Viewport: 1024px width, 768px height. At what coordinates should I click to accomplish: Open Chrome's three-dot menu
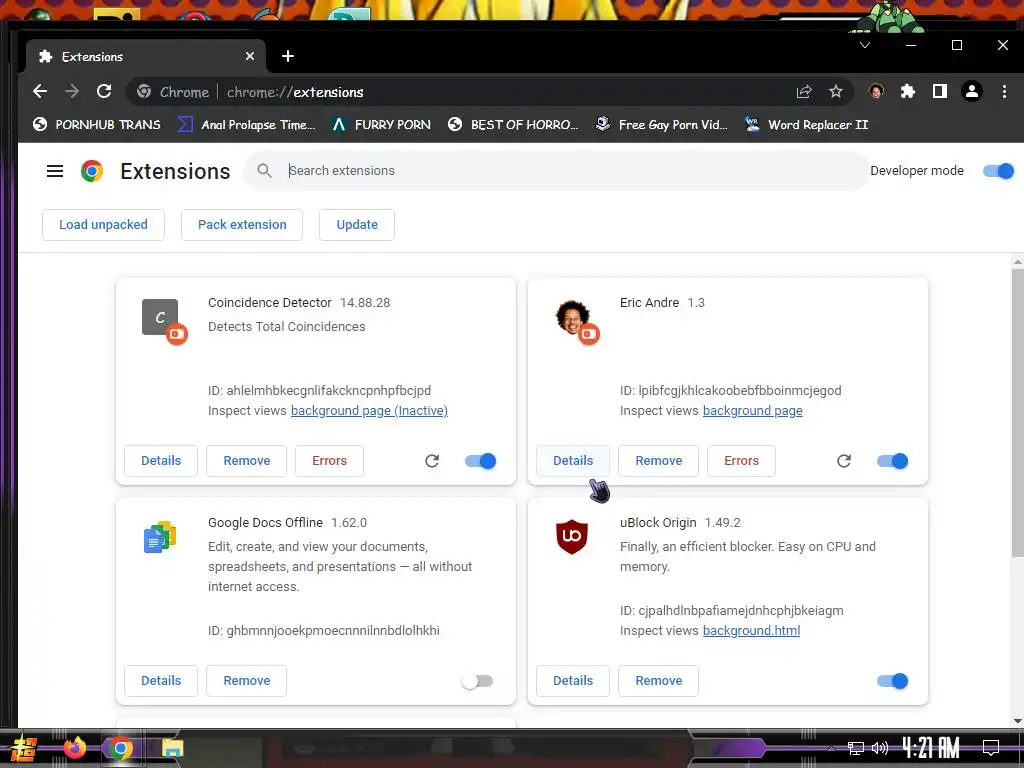click(x=1004, y=91)
